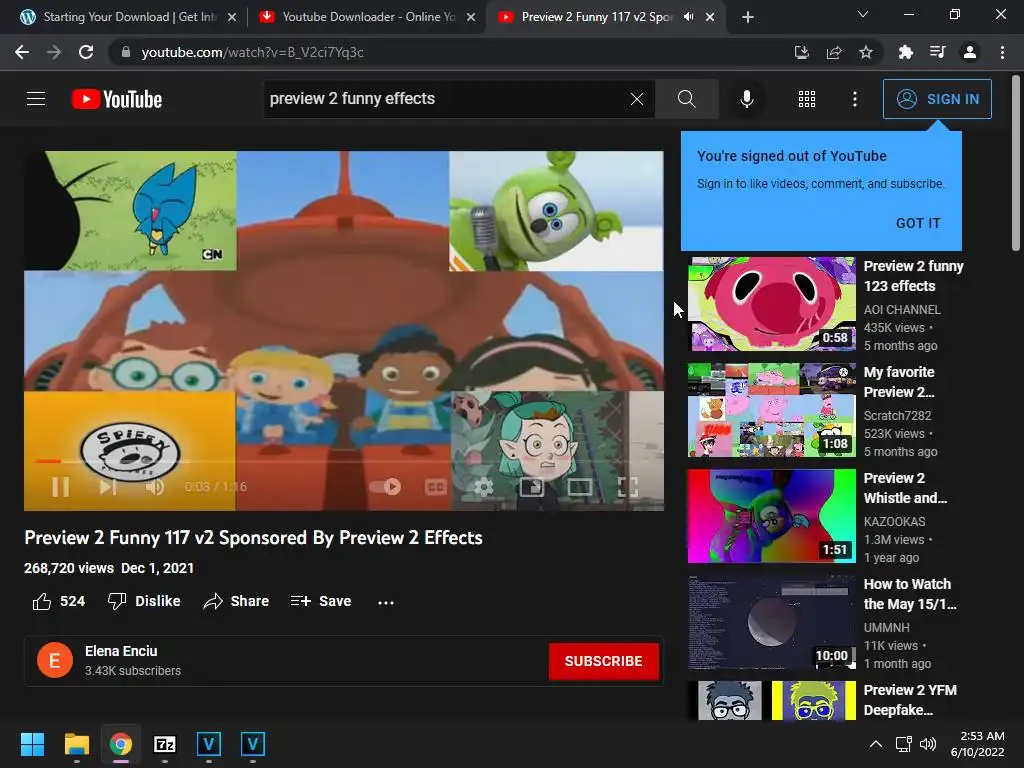Show hidden system tray icons

pos(876,744)
